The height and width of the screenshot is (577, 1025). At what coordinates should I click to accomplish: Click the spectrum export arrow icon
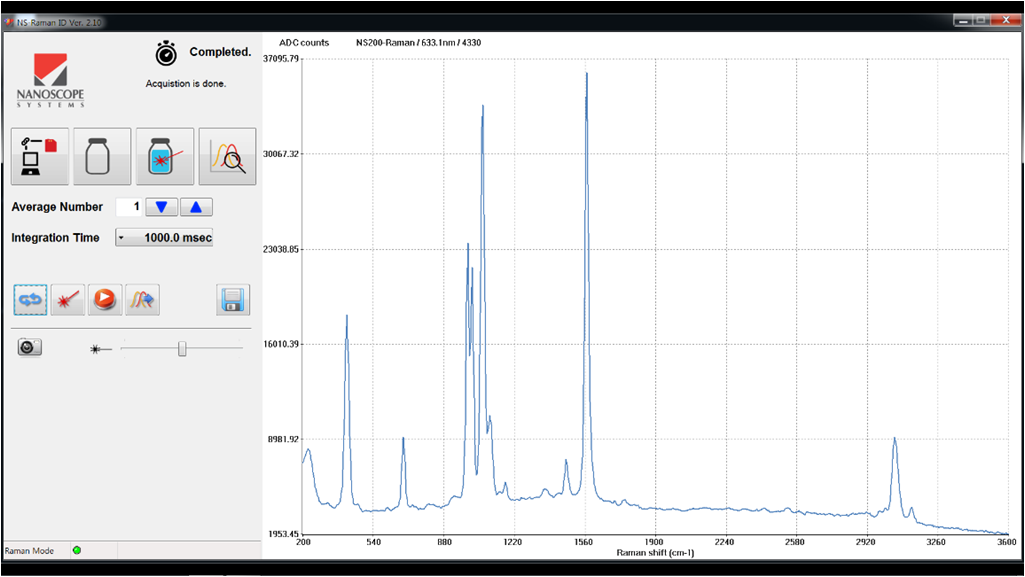pyautogui.click(x=142, y=300)
